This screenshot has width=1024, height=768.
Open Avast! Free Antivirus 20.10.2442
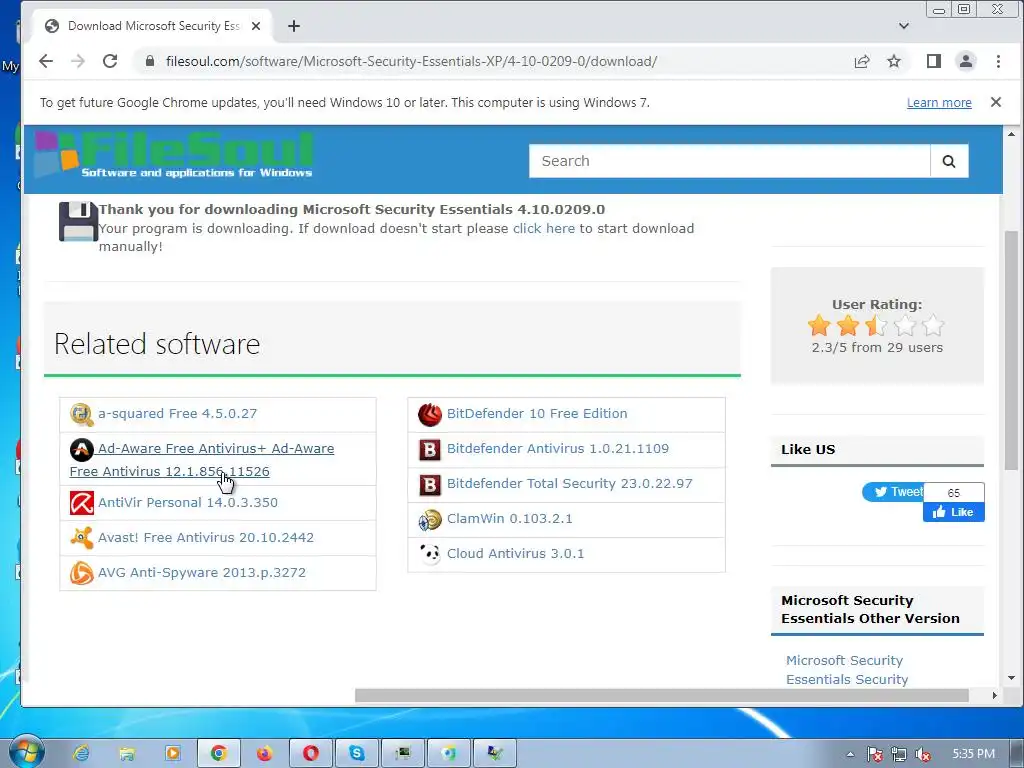(x=206, y=537)
